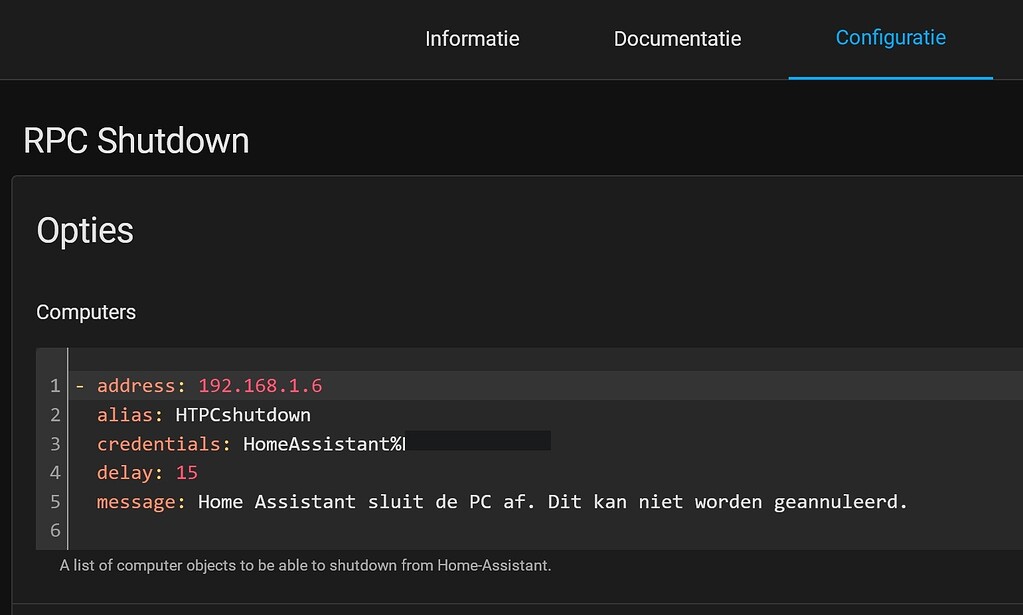This screenshot has width=1023, height=615.
Task: Switch to the Informatie tab
Action: (x=471, y=38)
